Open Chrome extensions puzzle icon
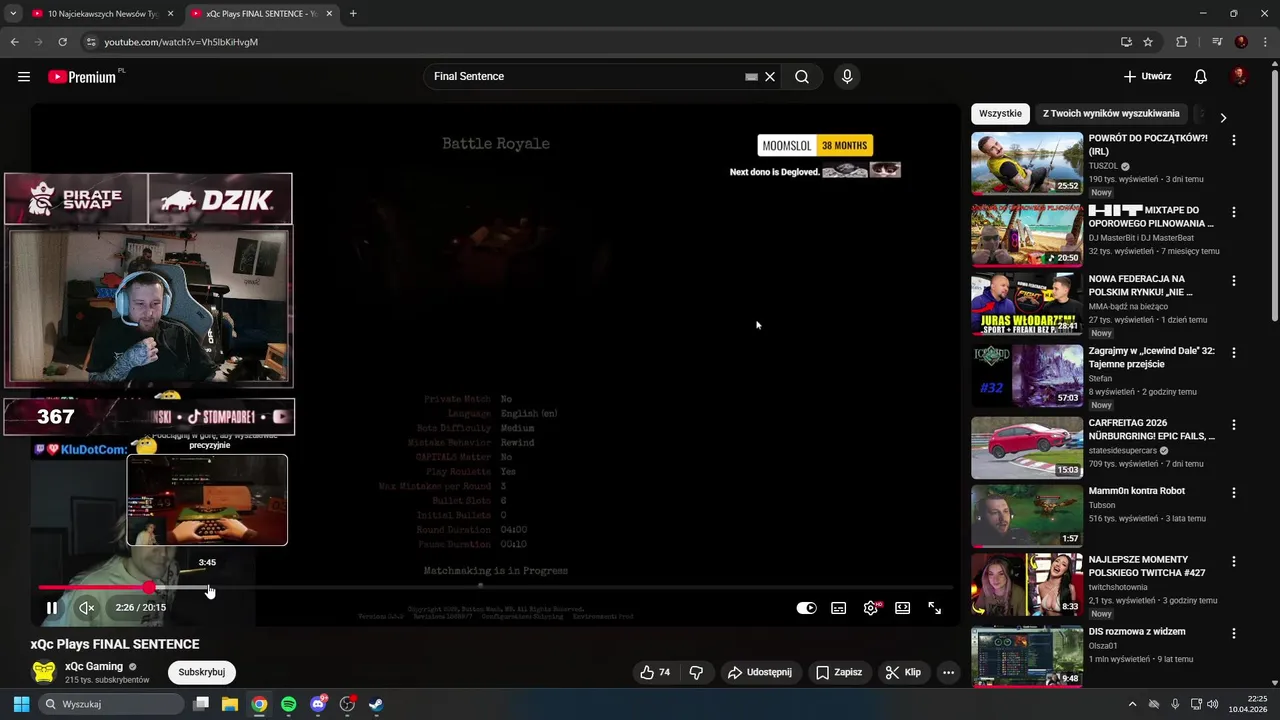This screenshot has width=1280, height=720. point(1181,42)
